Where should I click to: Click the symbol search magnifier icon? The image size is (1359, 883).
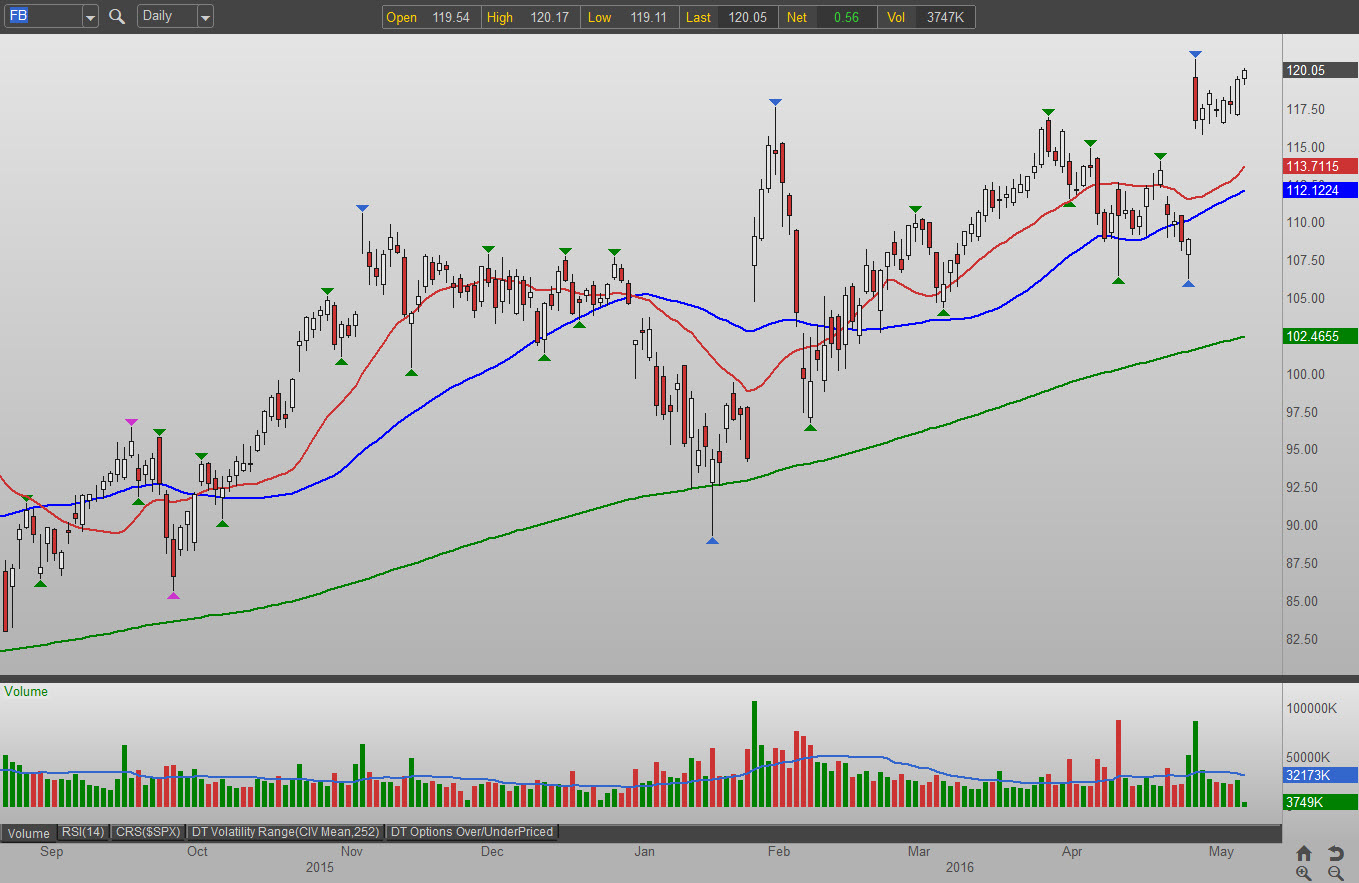pos(117,16)
